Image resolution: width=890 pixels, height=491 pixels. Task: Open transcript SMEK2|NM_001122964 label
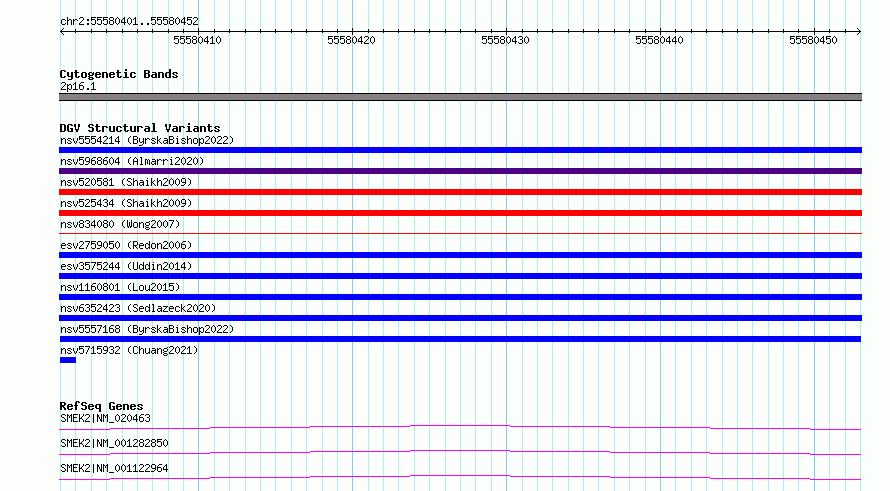pyautogui.click(x=114, y=468)
